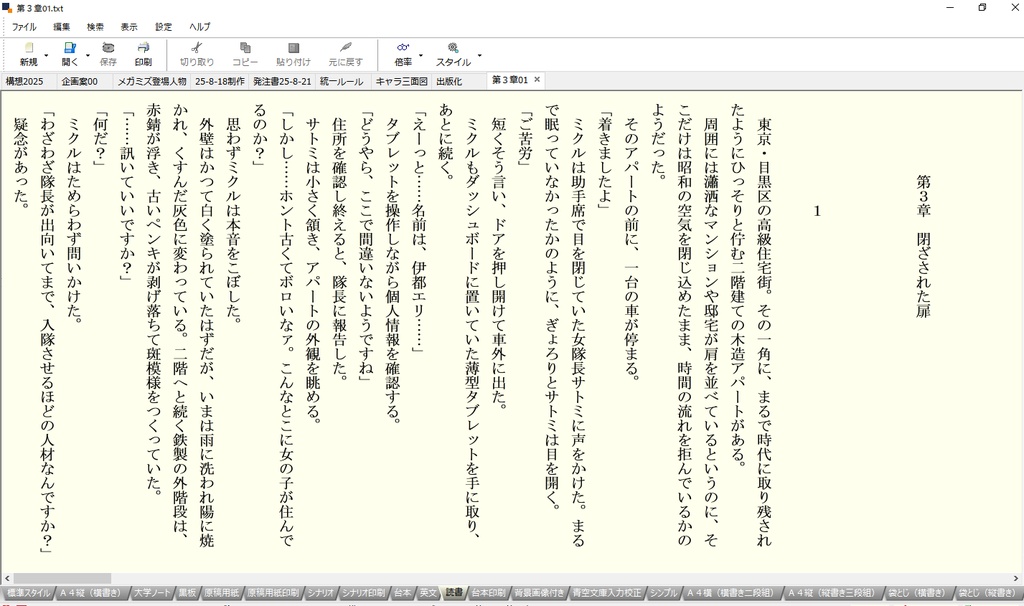Click the 新規 new document icon
Image resolution: width=1024 pixels, height=606 pixels.
click(29, 48)
